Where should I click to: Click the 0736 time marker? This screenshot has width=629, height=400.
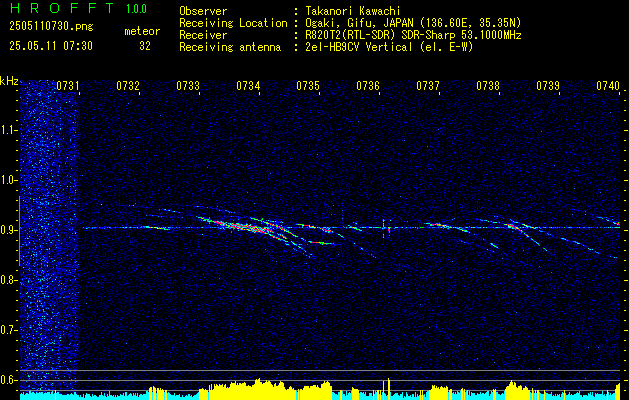click(x=368, y=85)
